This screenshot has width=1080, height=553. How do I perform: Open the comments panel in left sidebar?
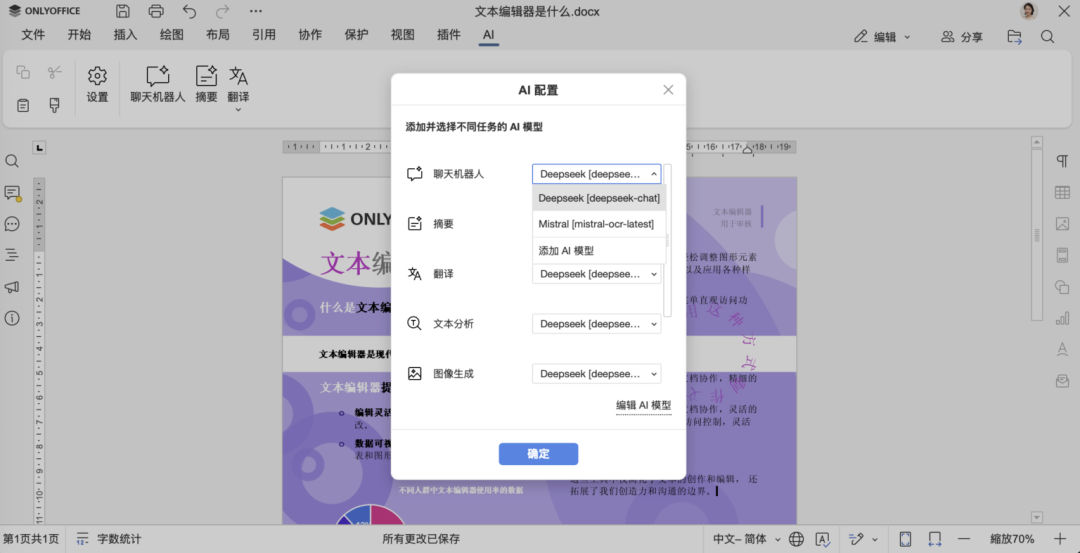click(12, 193)
